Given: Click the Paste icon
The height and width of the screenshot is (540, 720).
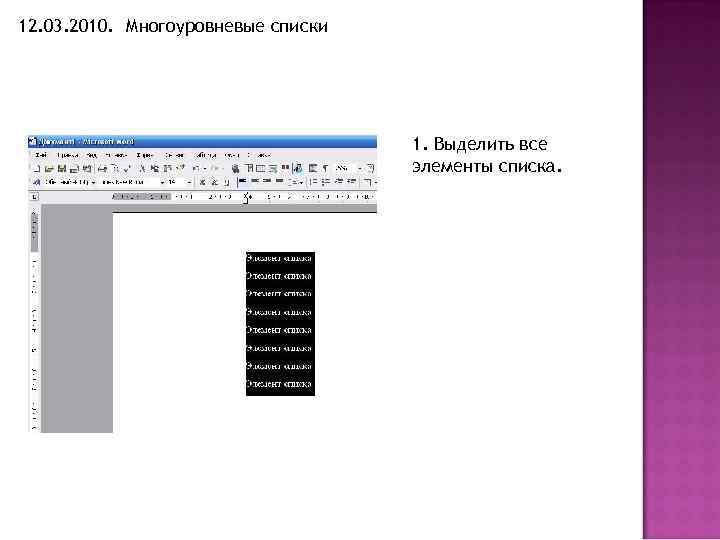Looking at the screenshot, I should 168,169.
